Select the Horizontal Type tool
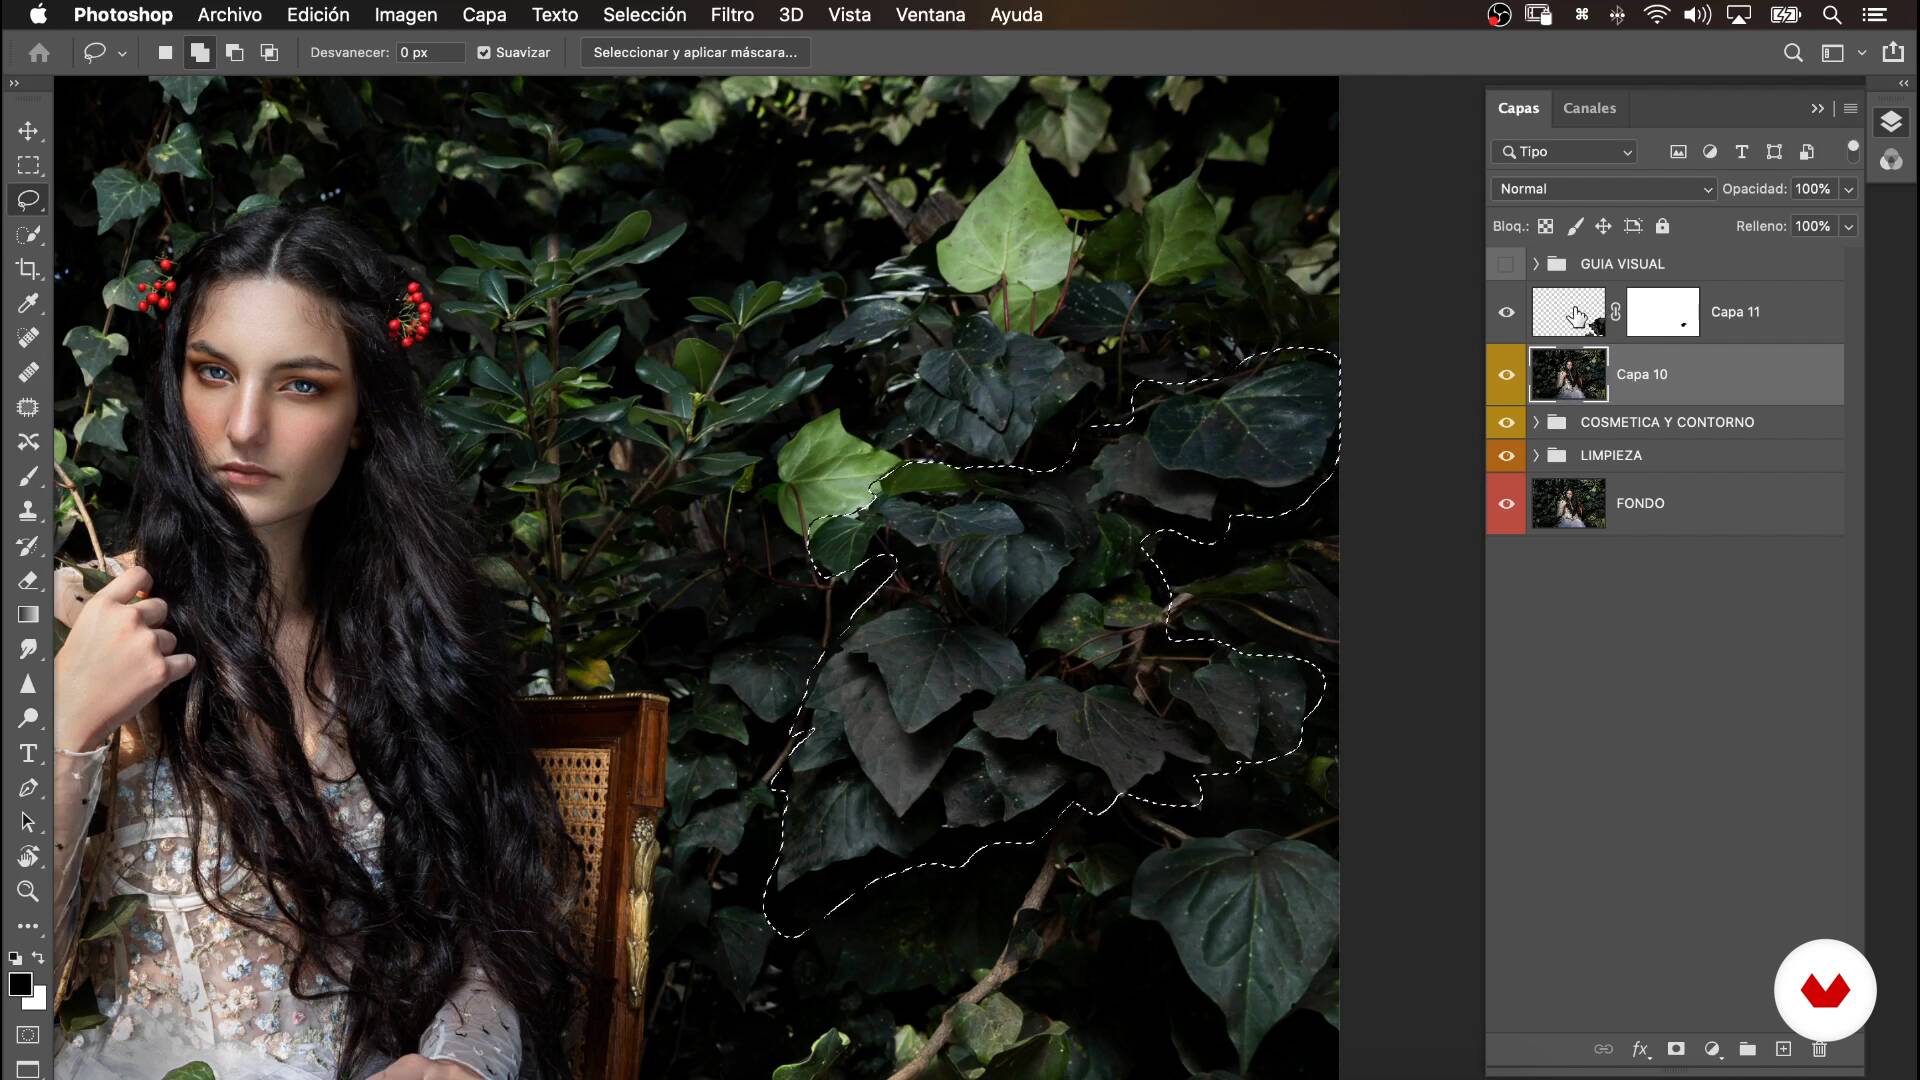Image resolution: width=1920 pixels, height=1080 pixels. point(28,753)
